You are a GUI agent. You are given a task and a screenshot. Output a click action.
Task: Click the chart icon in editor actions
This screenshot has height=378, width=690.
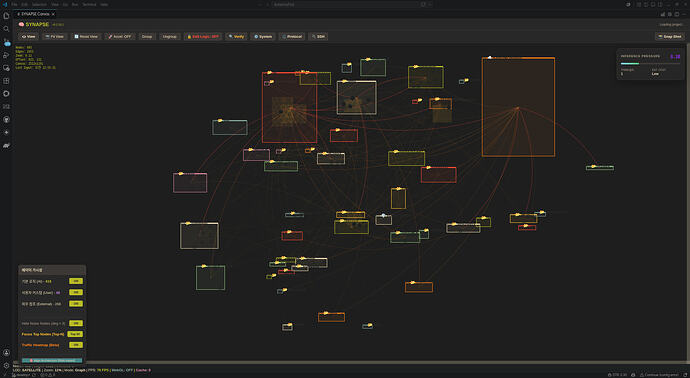click(663, 14)
